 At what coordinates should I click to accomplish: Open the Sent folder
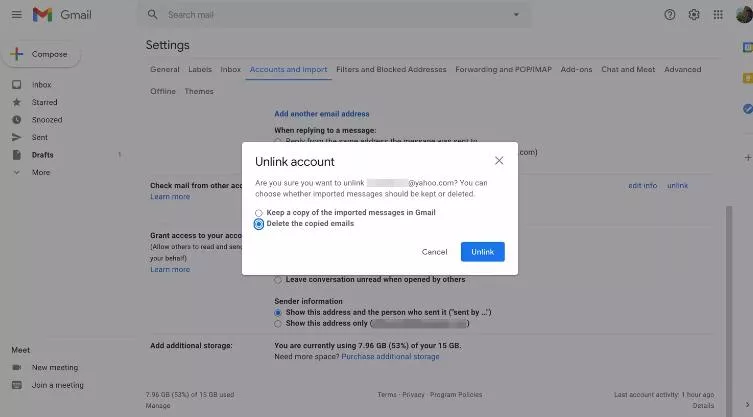point(39,137)
